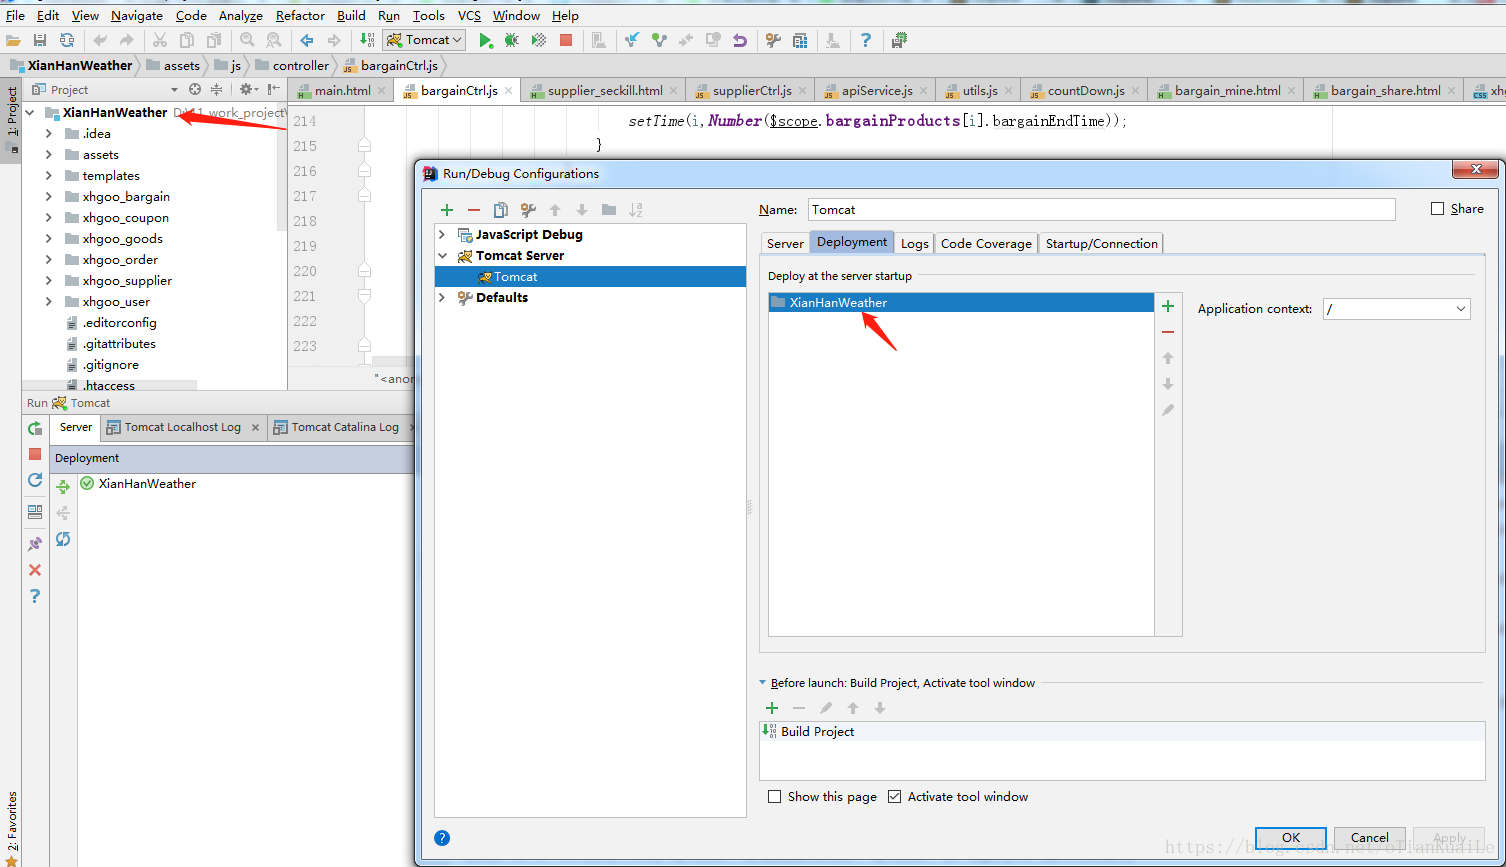Click Deploy All green arrows icon in Run panel
The image size is (1506, 867).
tap(63, 487)
